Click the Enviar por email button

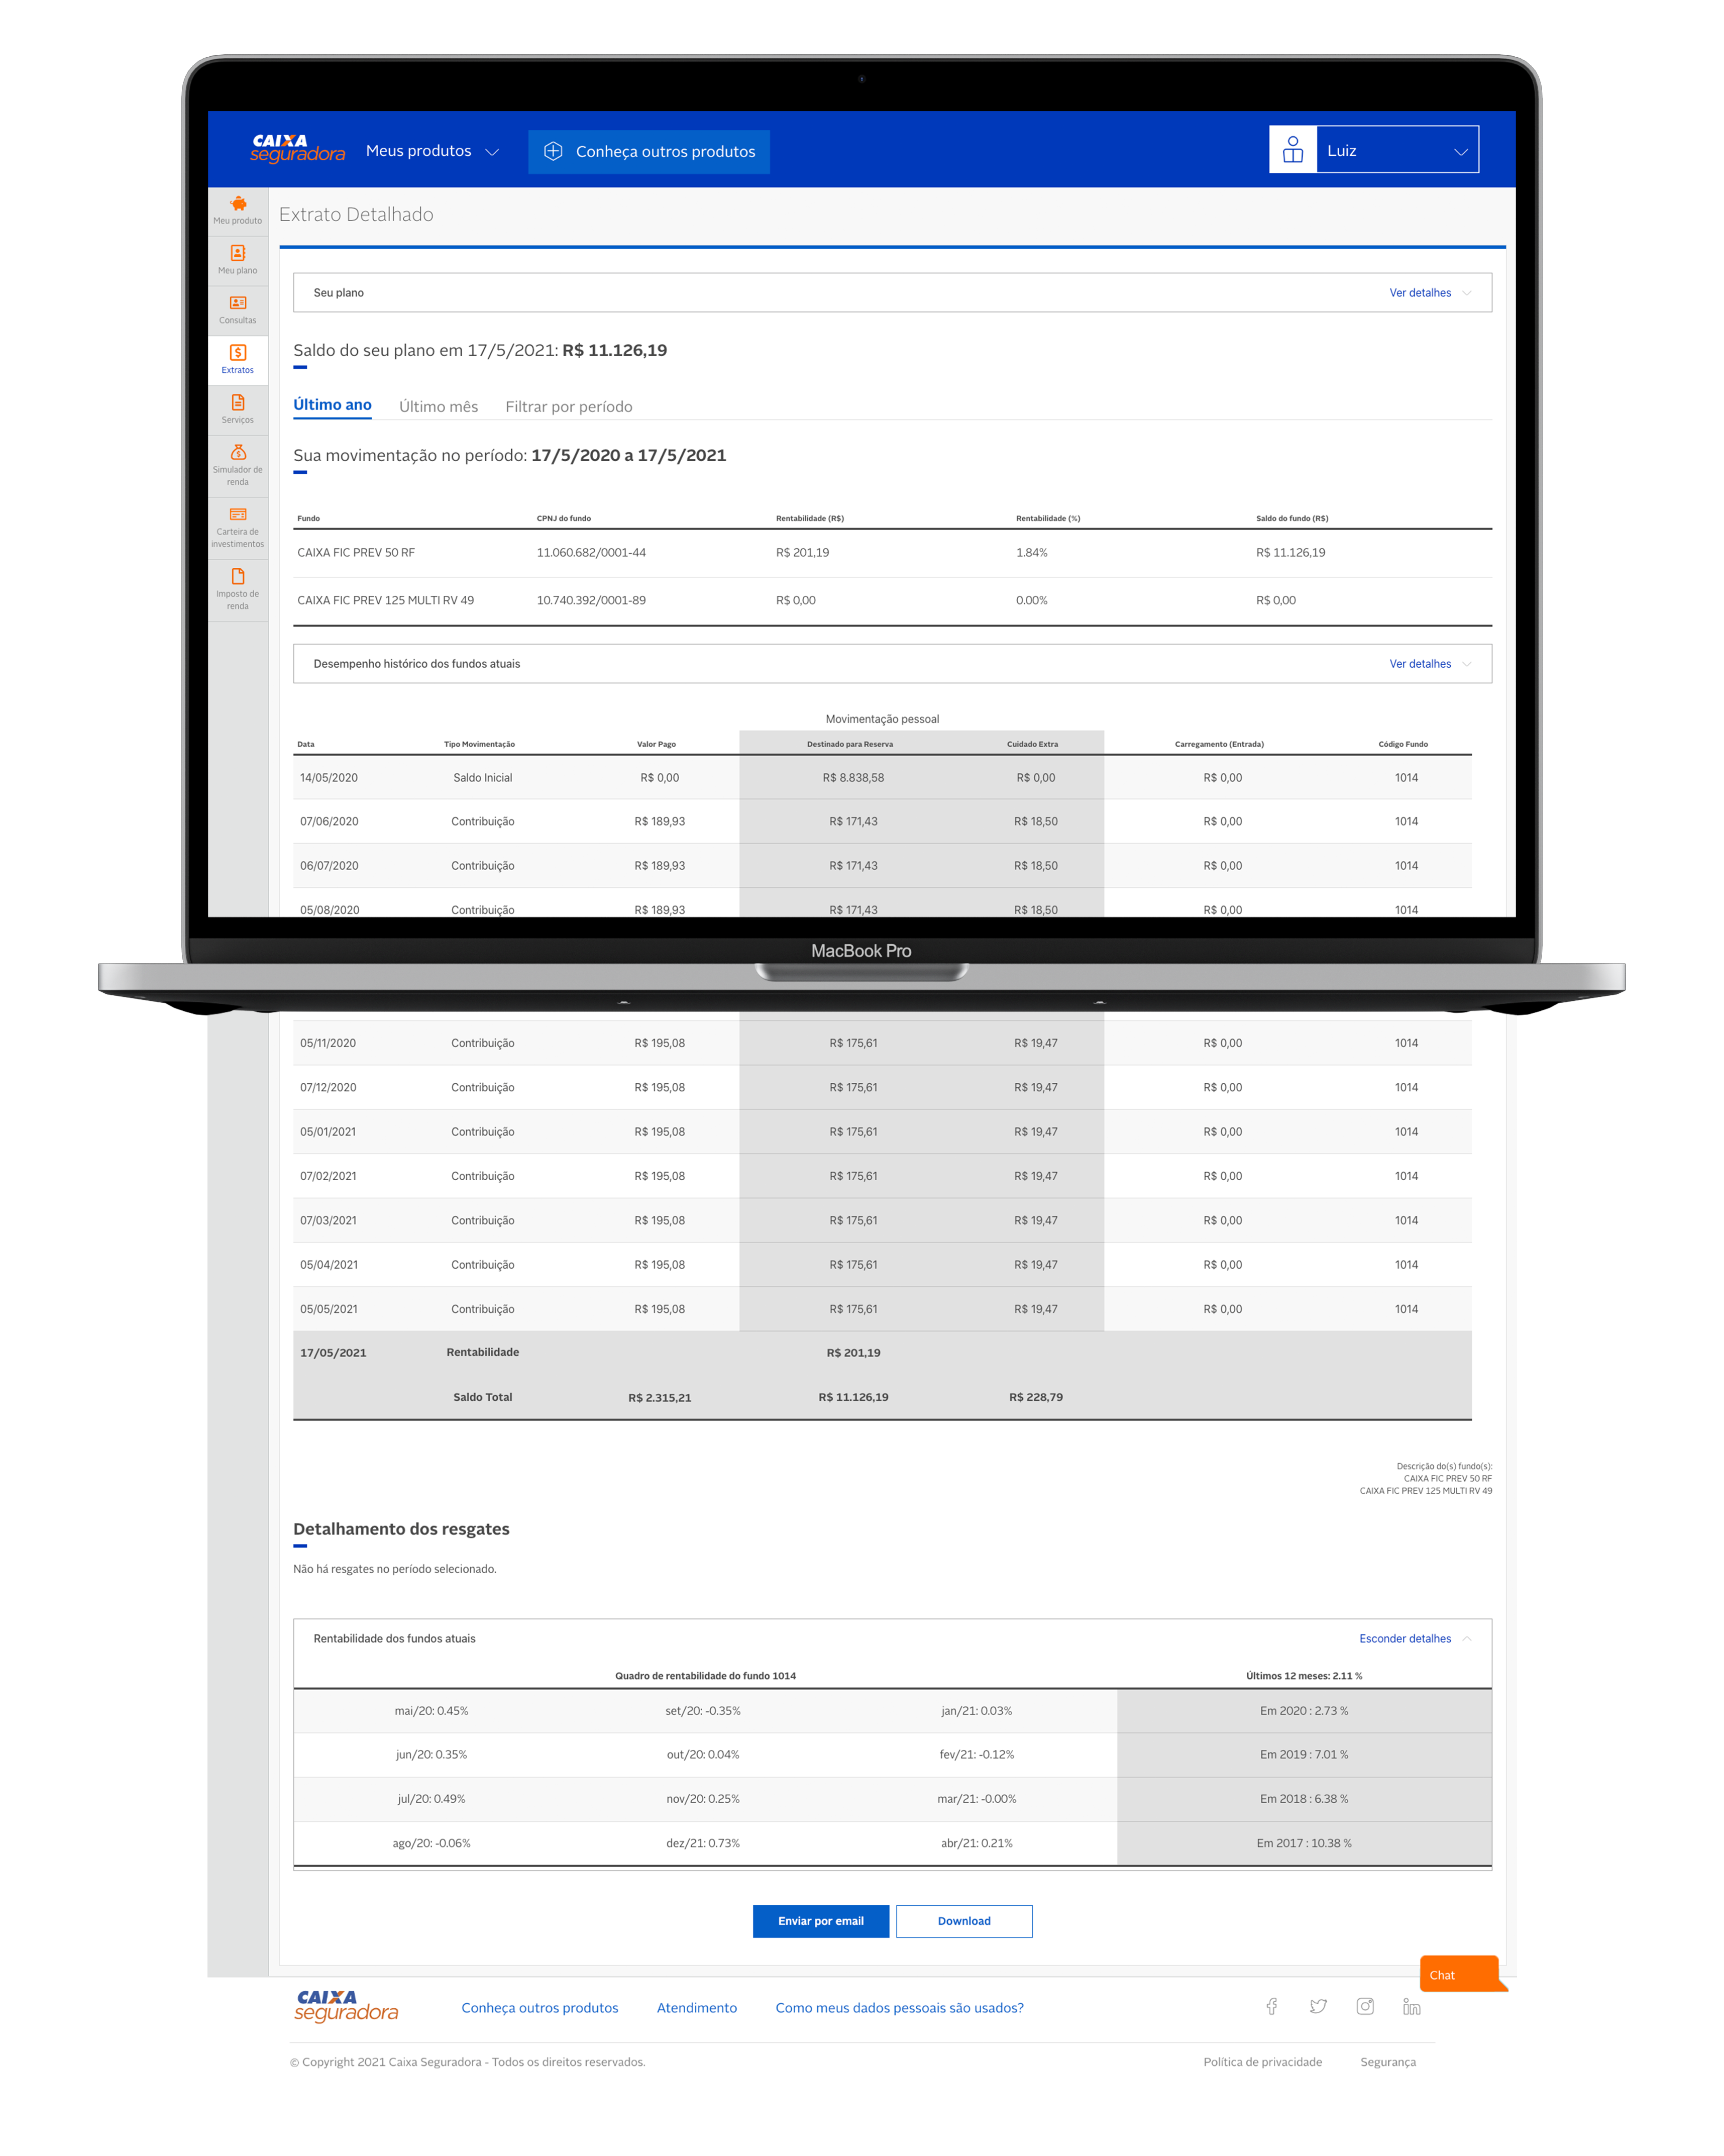coord(821,1921)
